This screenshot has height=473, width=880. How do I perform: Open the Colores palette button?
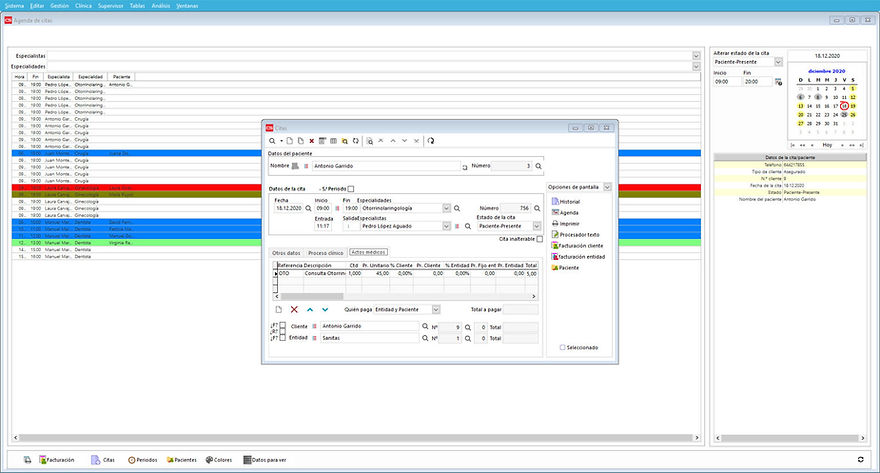point(219,460)
